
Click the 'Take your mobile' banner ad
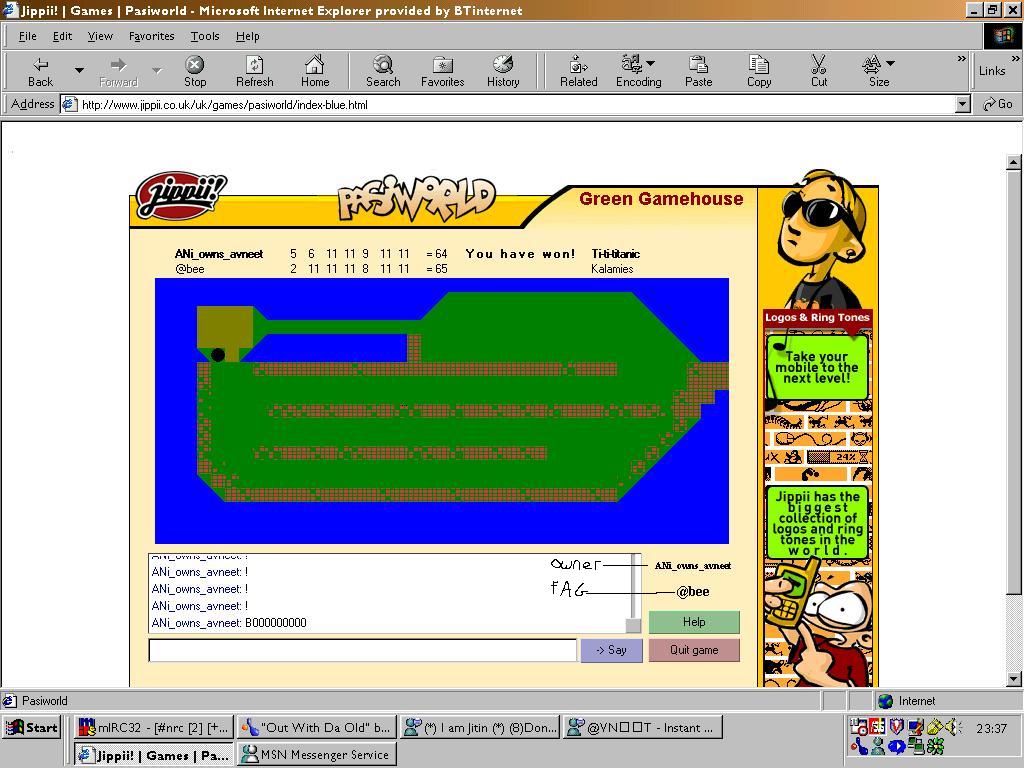pos(816,367)
